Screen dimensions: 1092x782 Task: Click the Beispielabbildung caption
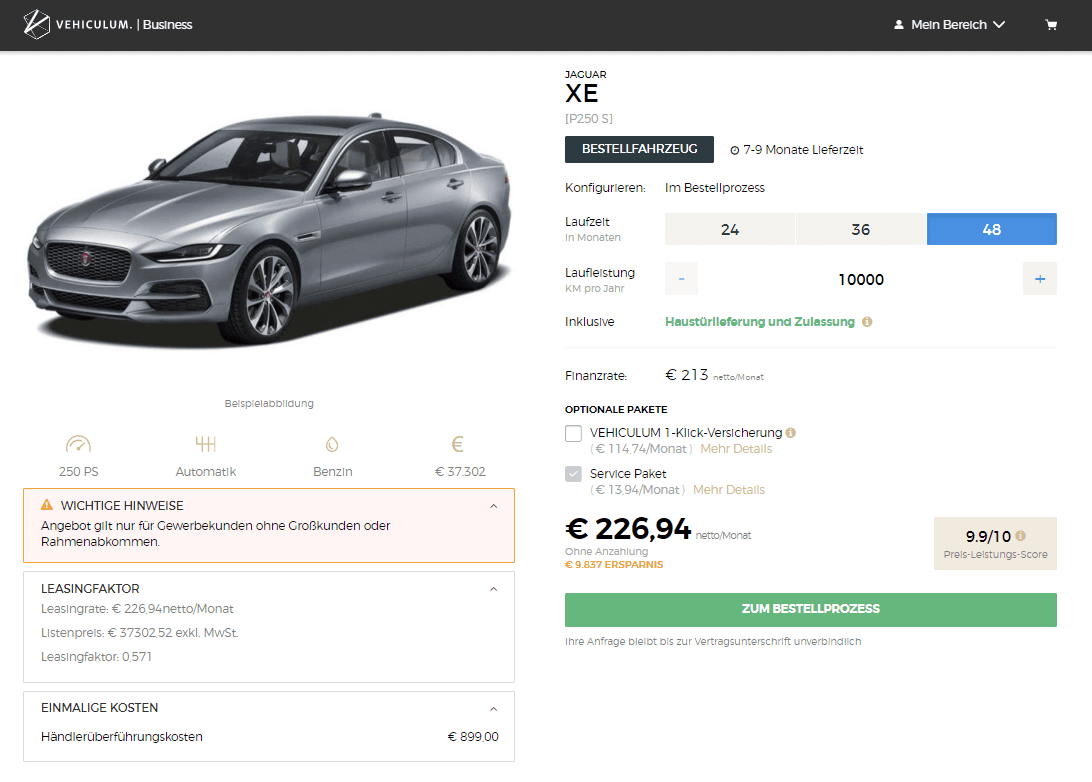269,403
